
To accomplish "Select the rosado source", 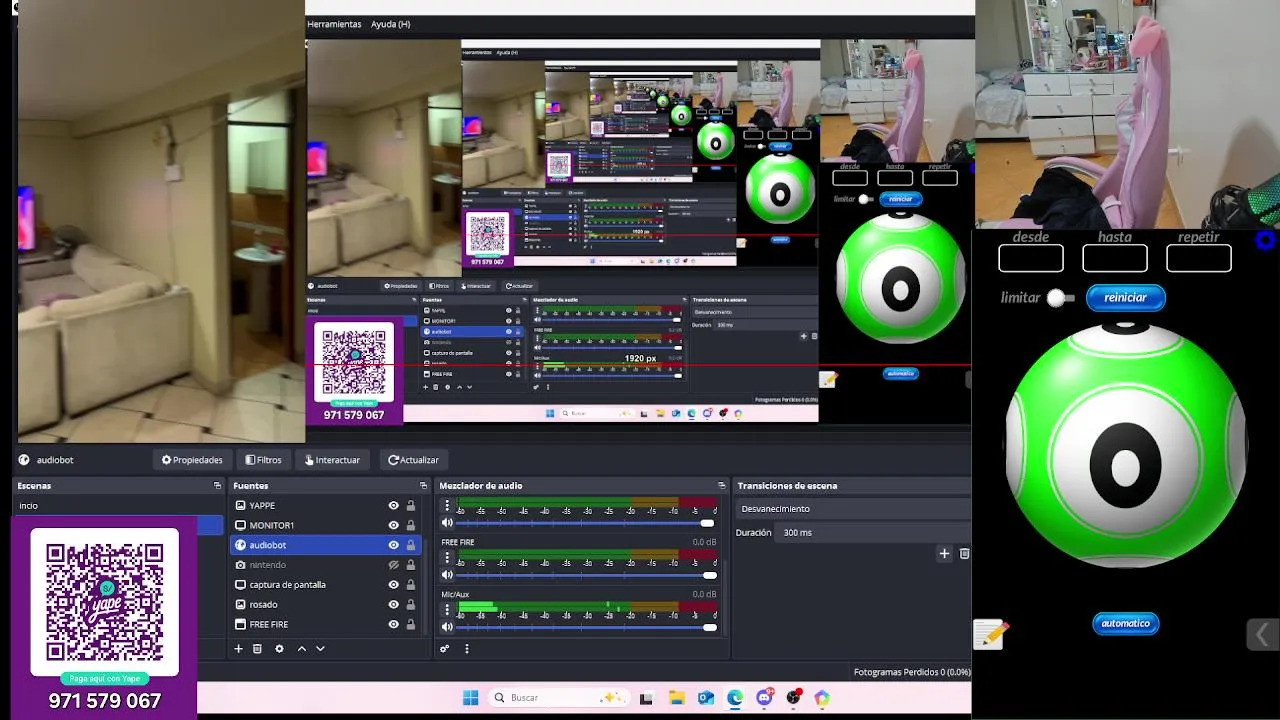I will coord(310,604).
